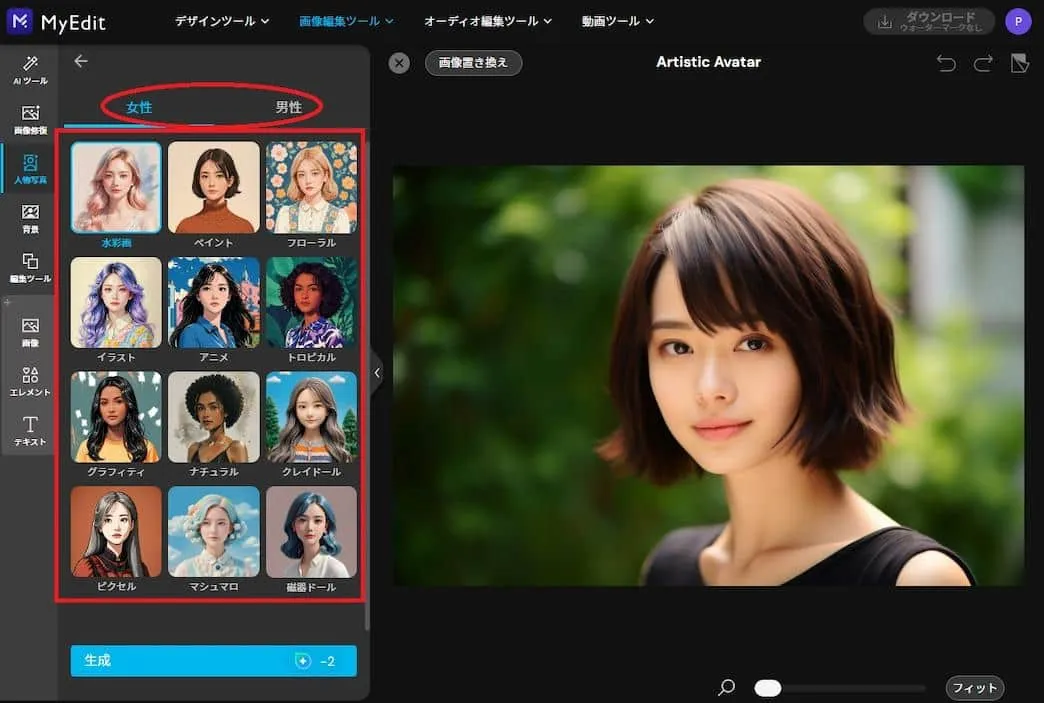Redo the last action

click(x=983, y=62)
